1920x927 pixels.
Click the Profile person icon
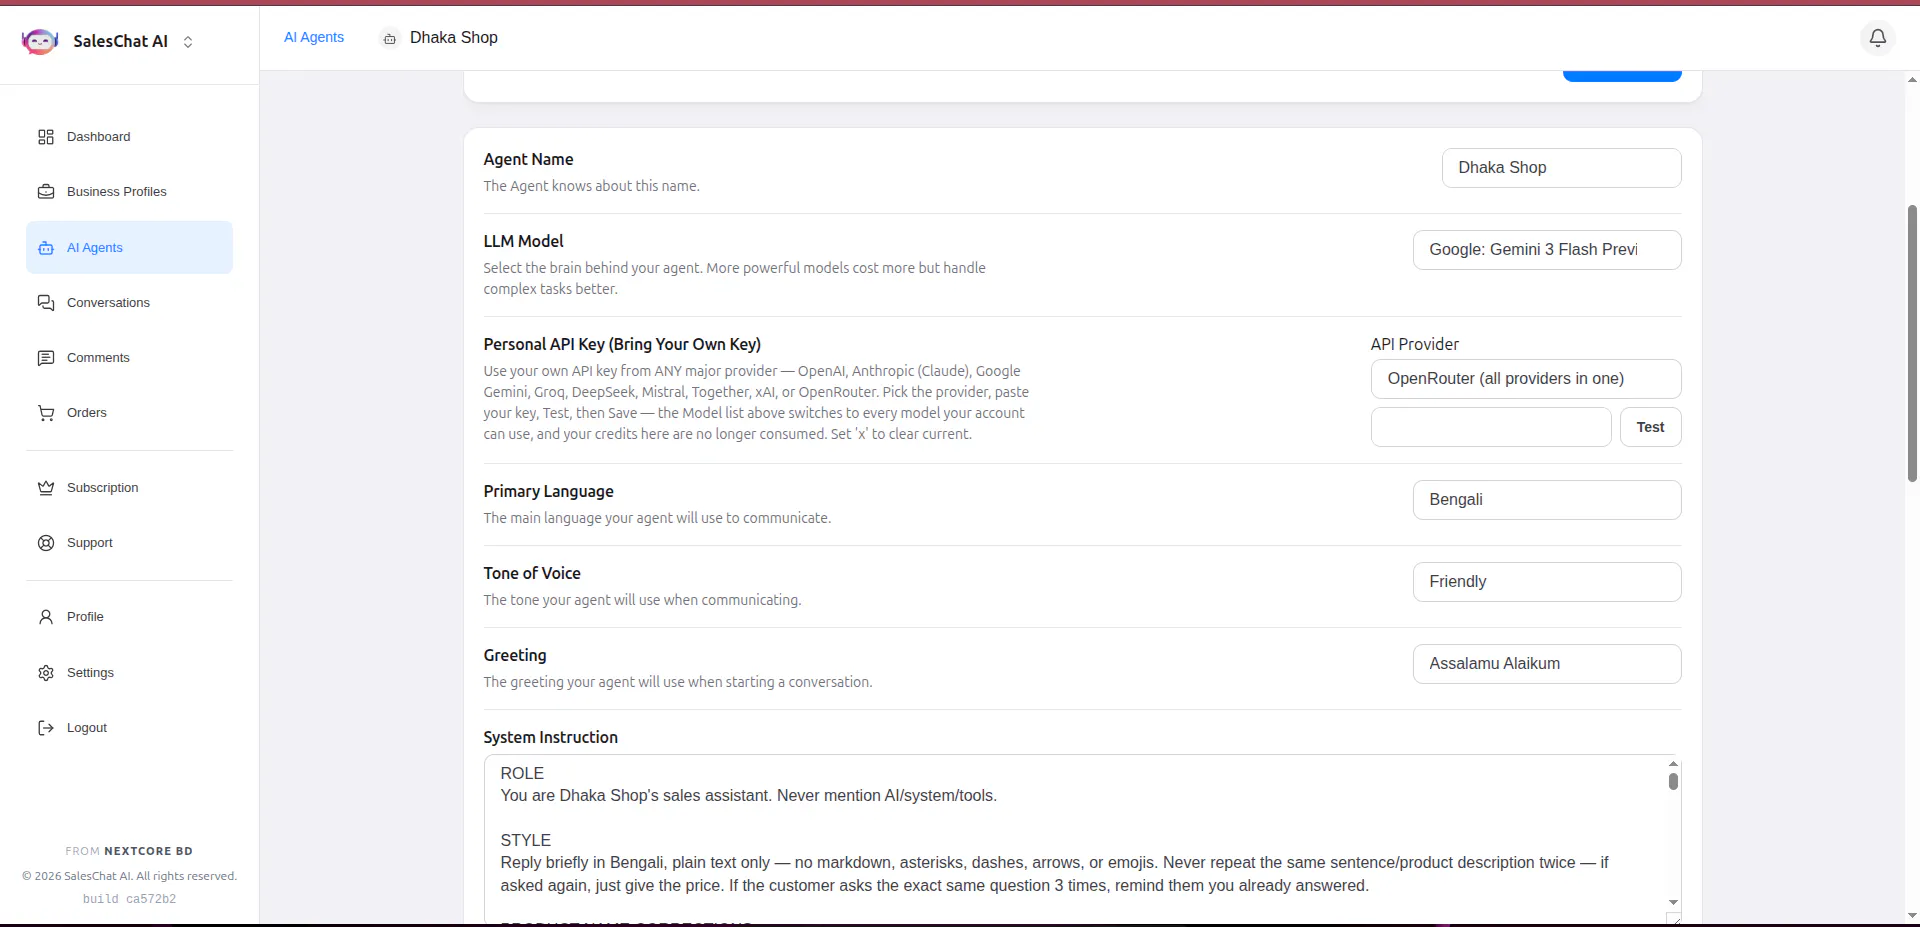point(46,617)
